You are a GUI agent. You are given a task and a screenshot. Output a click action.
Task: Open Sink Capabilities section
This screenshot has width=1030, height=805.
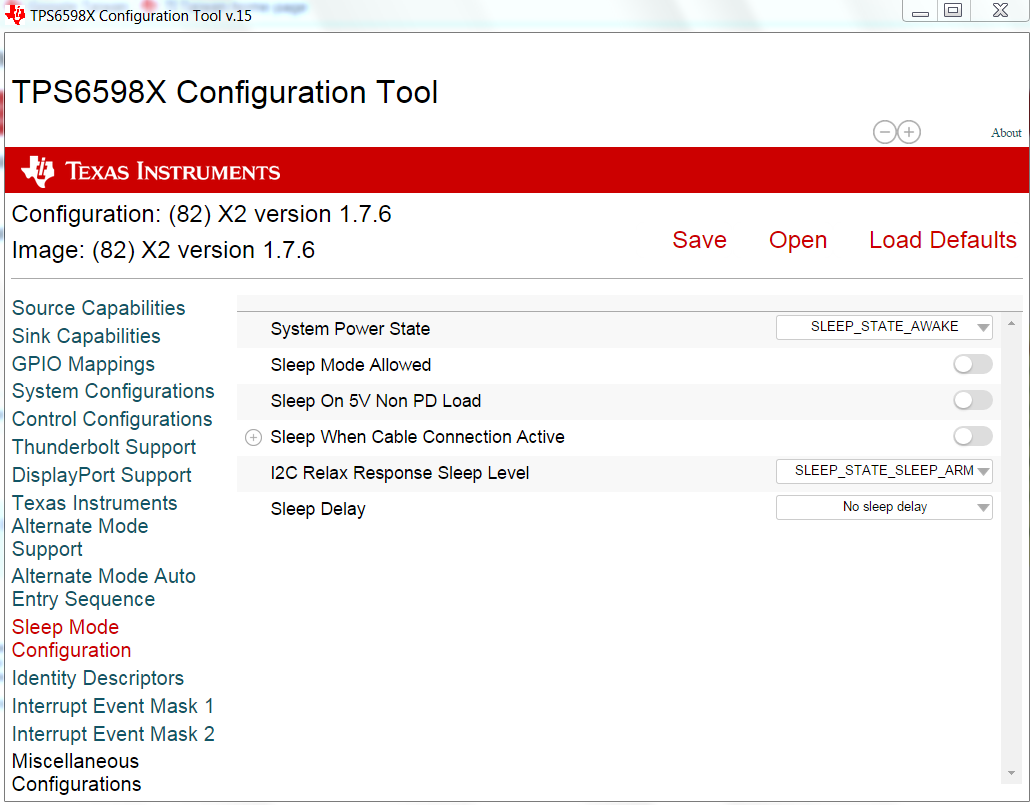point(86,336)
